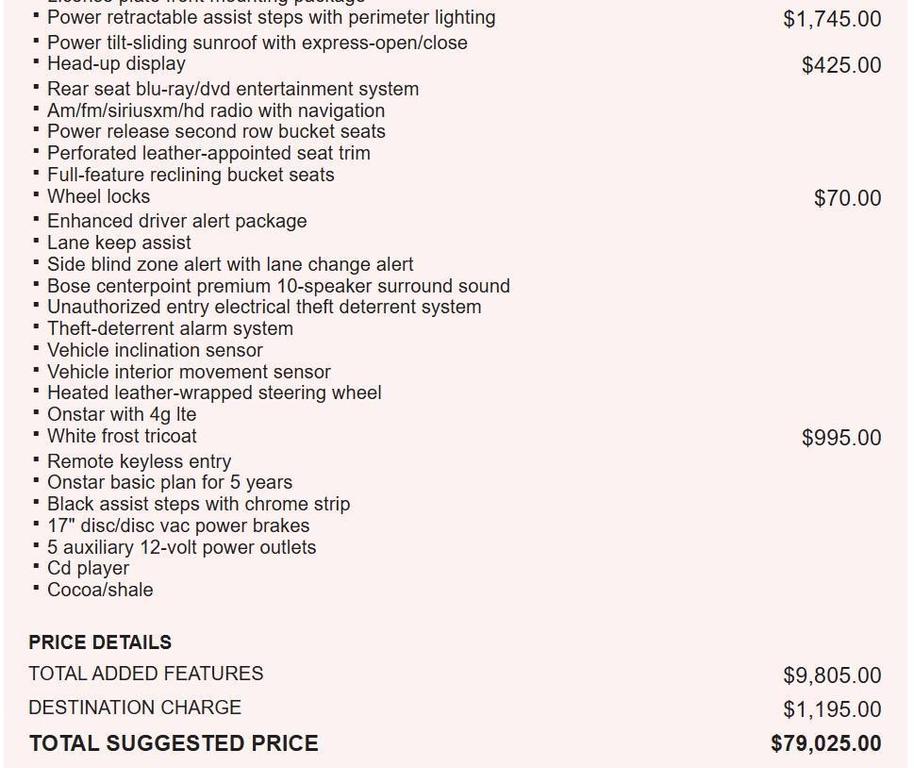
Task: Click the $79,025.00 total suggested price
Action: pos(826,744)
